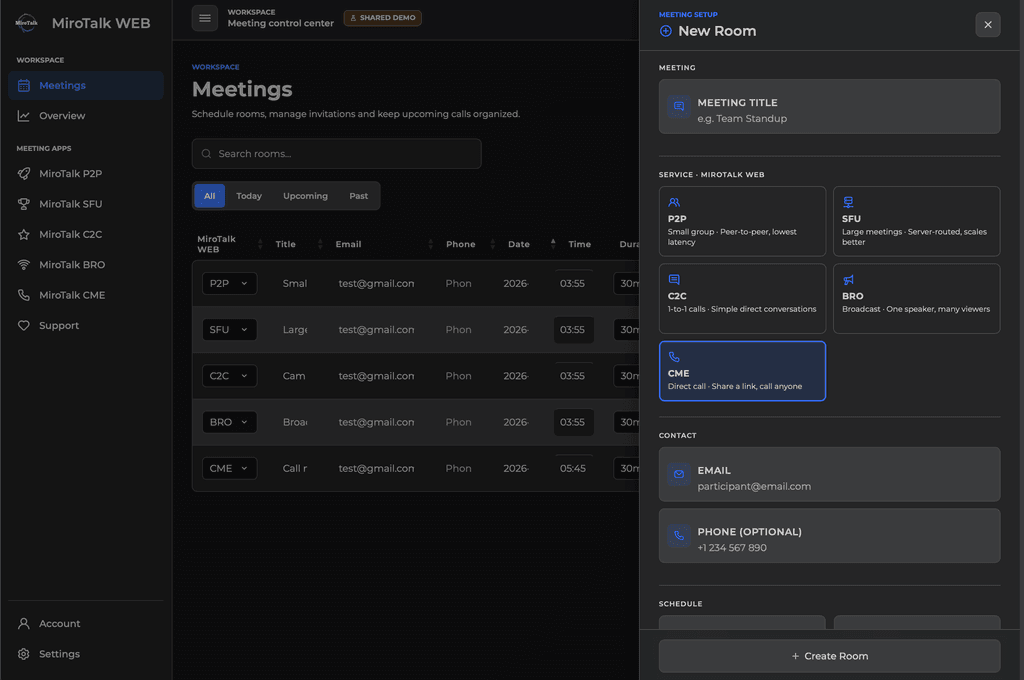Select the BRO service card
Viewport: 1024px width, 680px height.
pyautogui.click(x=917, y=299)
